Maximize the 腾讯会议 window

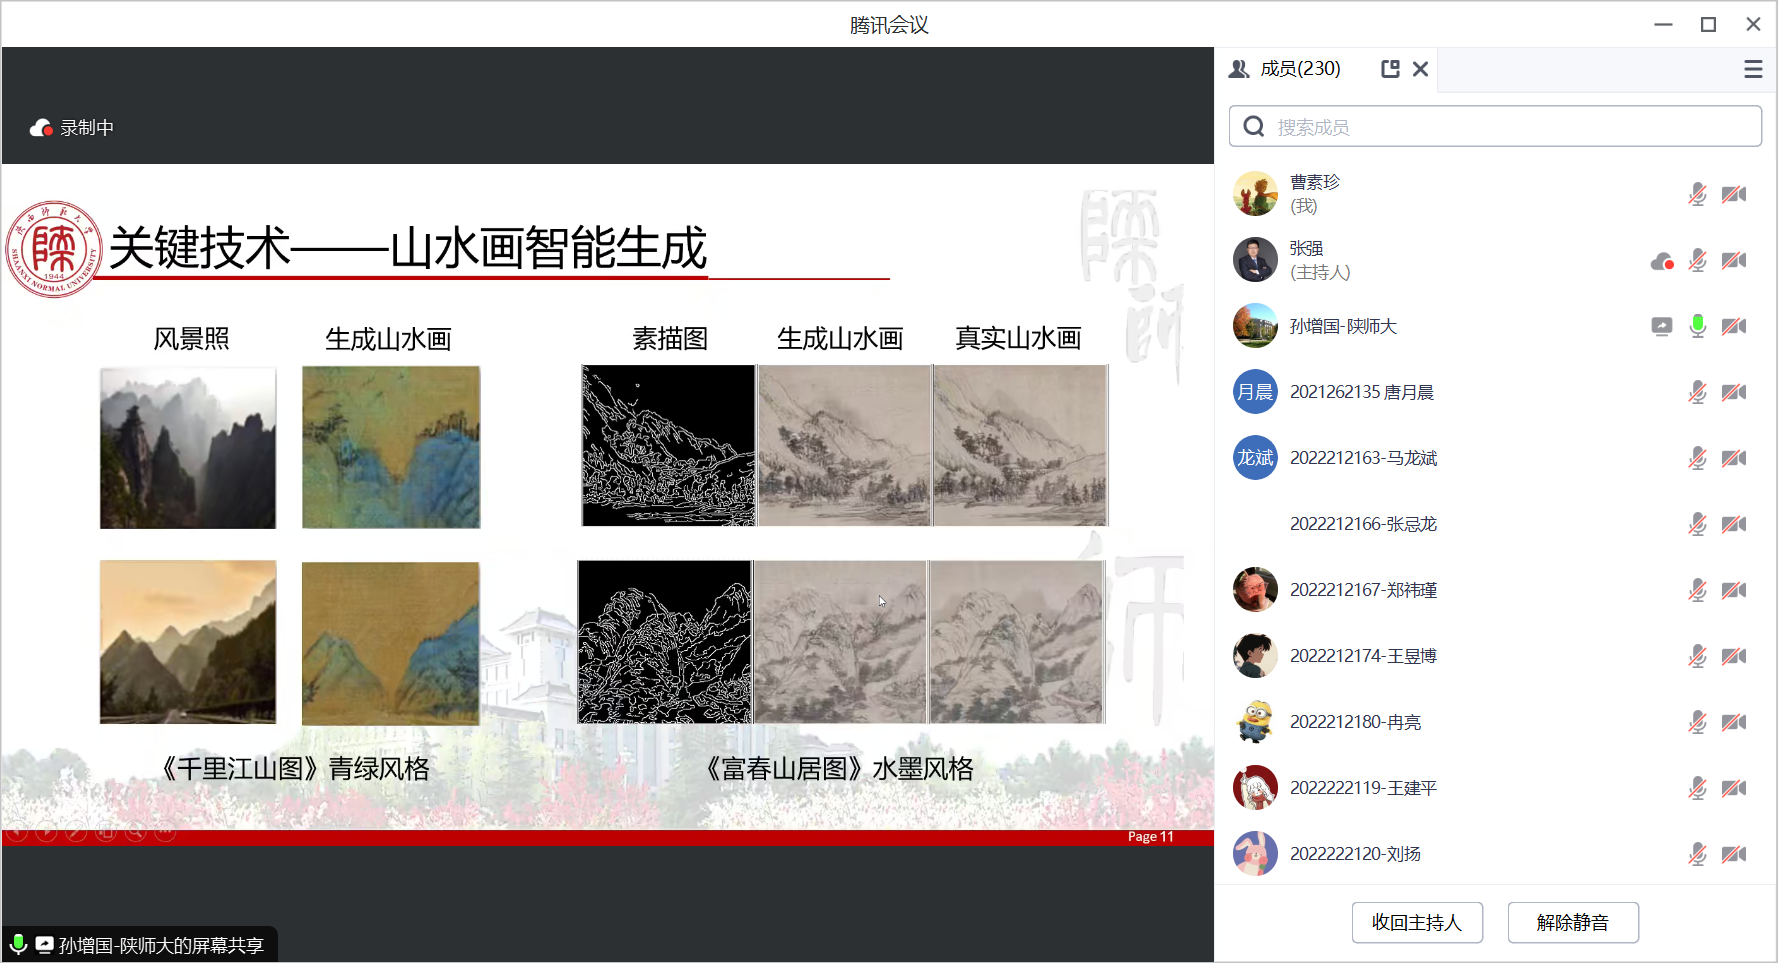[x=1708, y=24]
